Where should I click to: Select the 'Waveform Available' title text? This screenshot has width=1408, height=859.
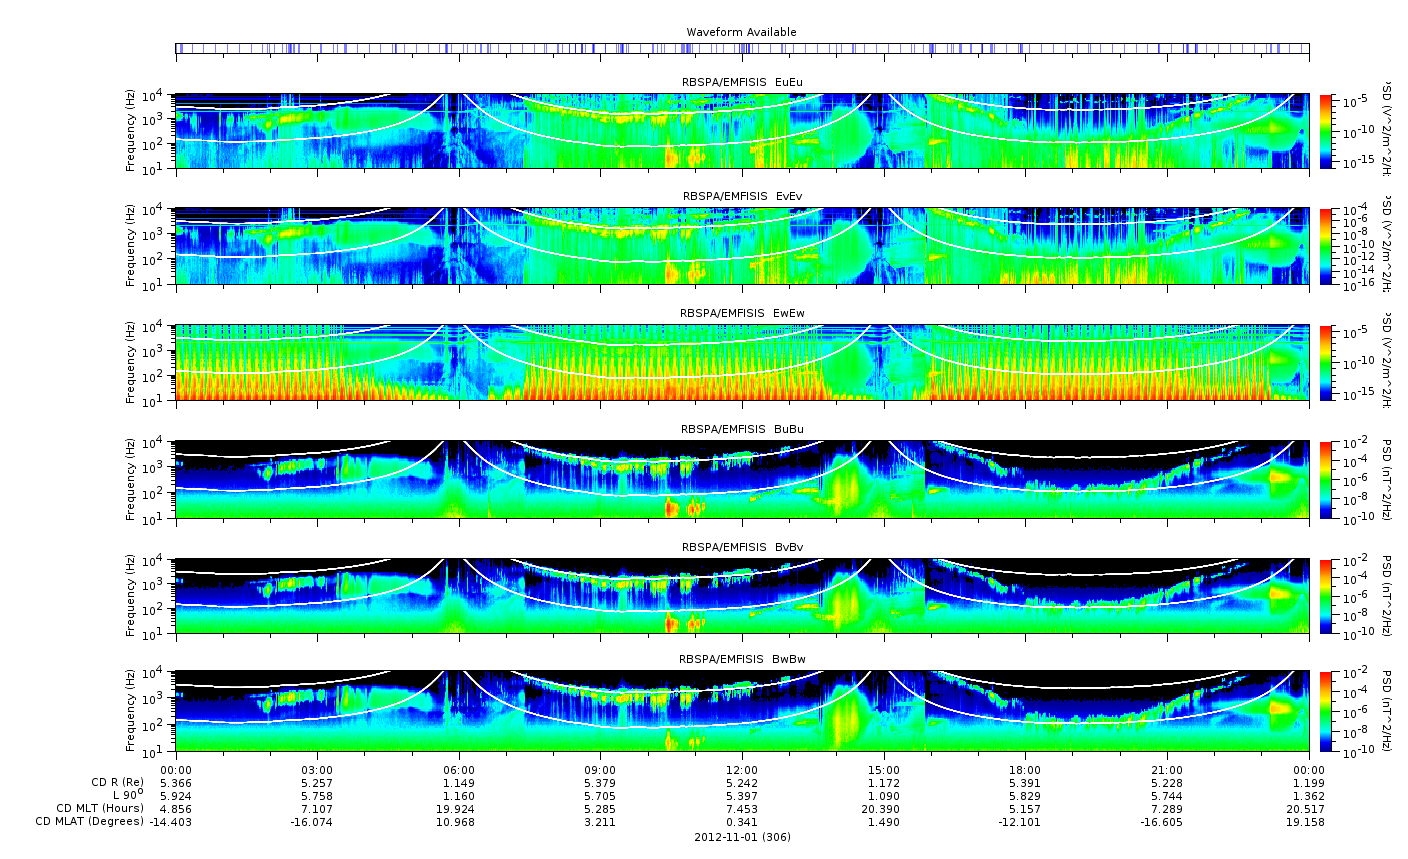[x=741, y=32]
